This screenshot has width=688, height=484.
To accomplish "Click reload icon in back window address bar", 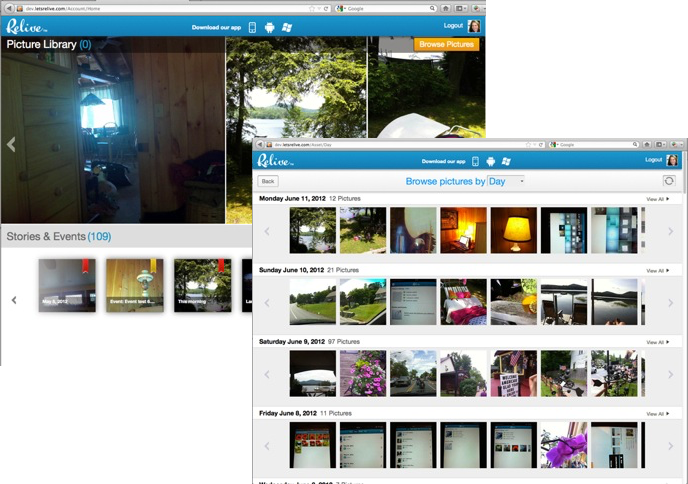I will pos(326,9).
